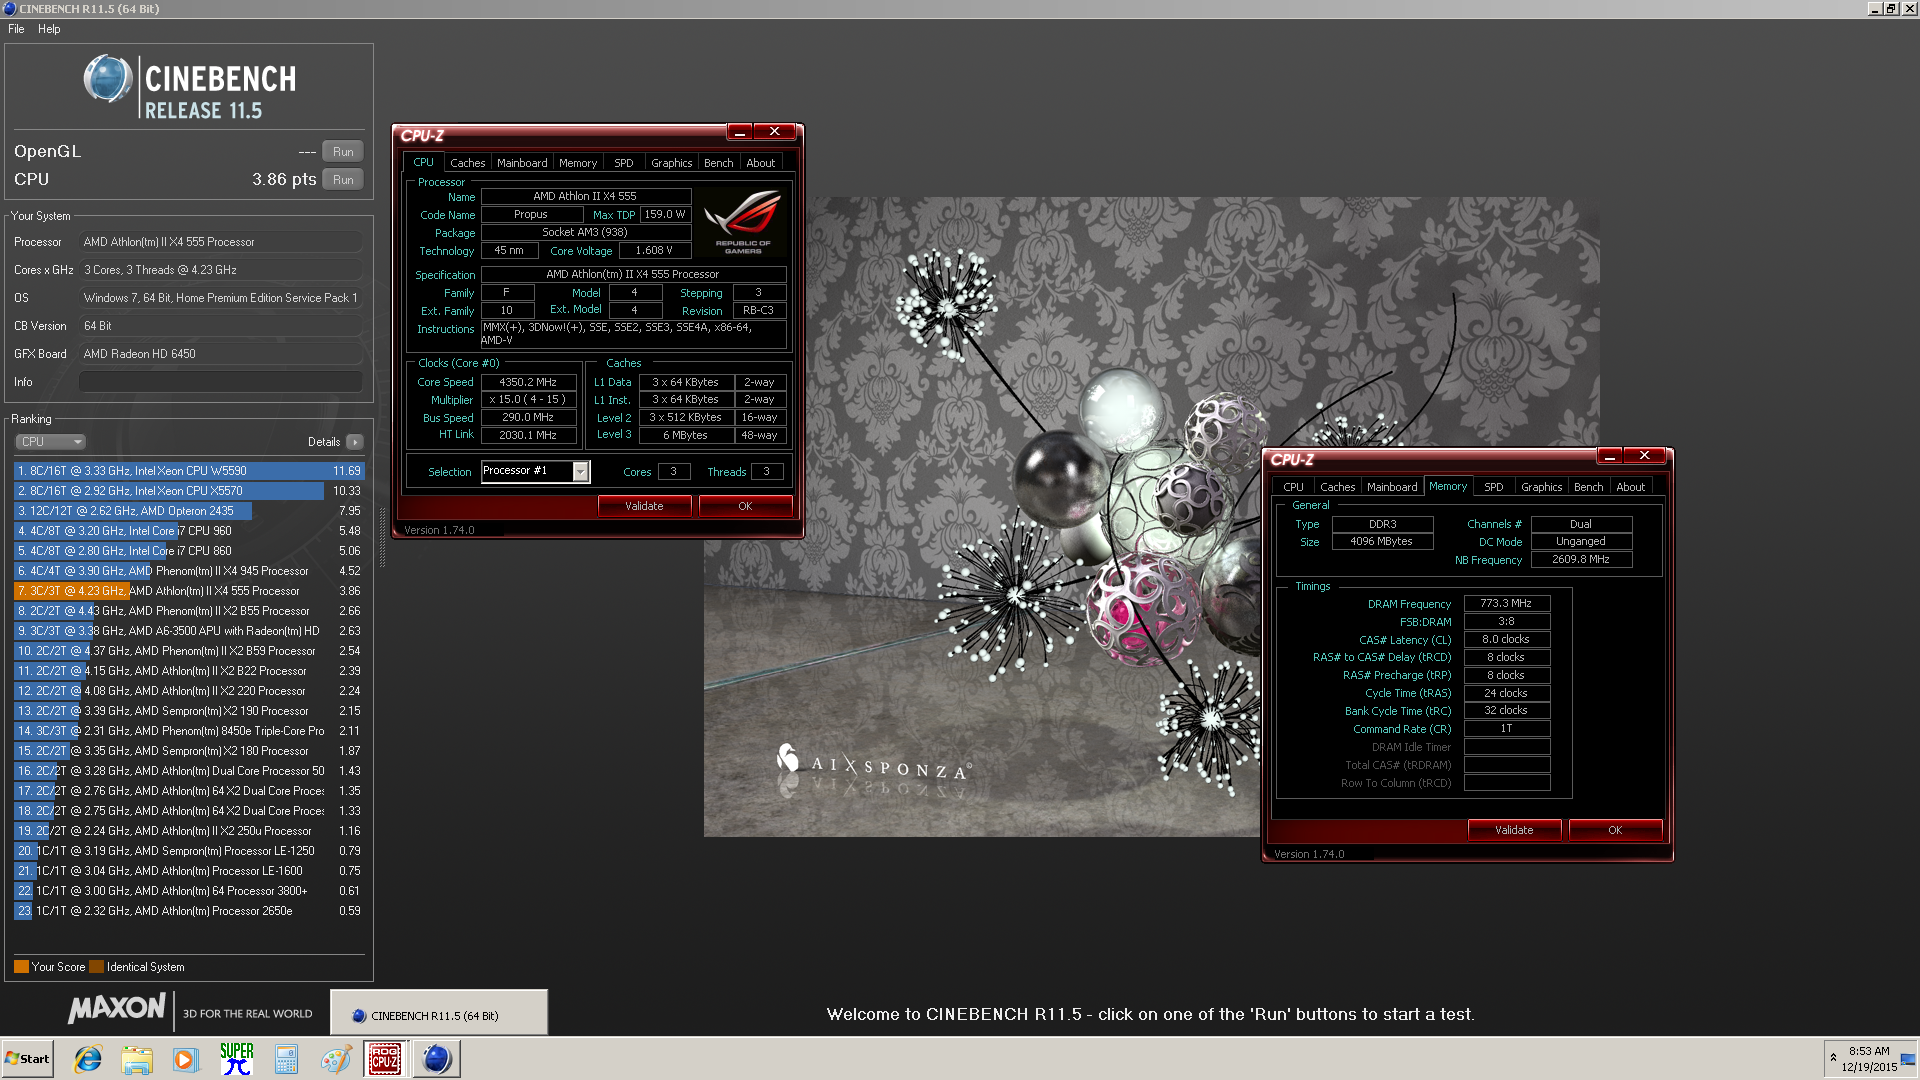Click Validate in the CPU-Z memory window
This screenshot has height=1080, width=1920.
(x=1514, y=830)
